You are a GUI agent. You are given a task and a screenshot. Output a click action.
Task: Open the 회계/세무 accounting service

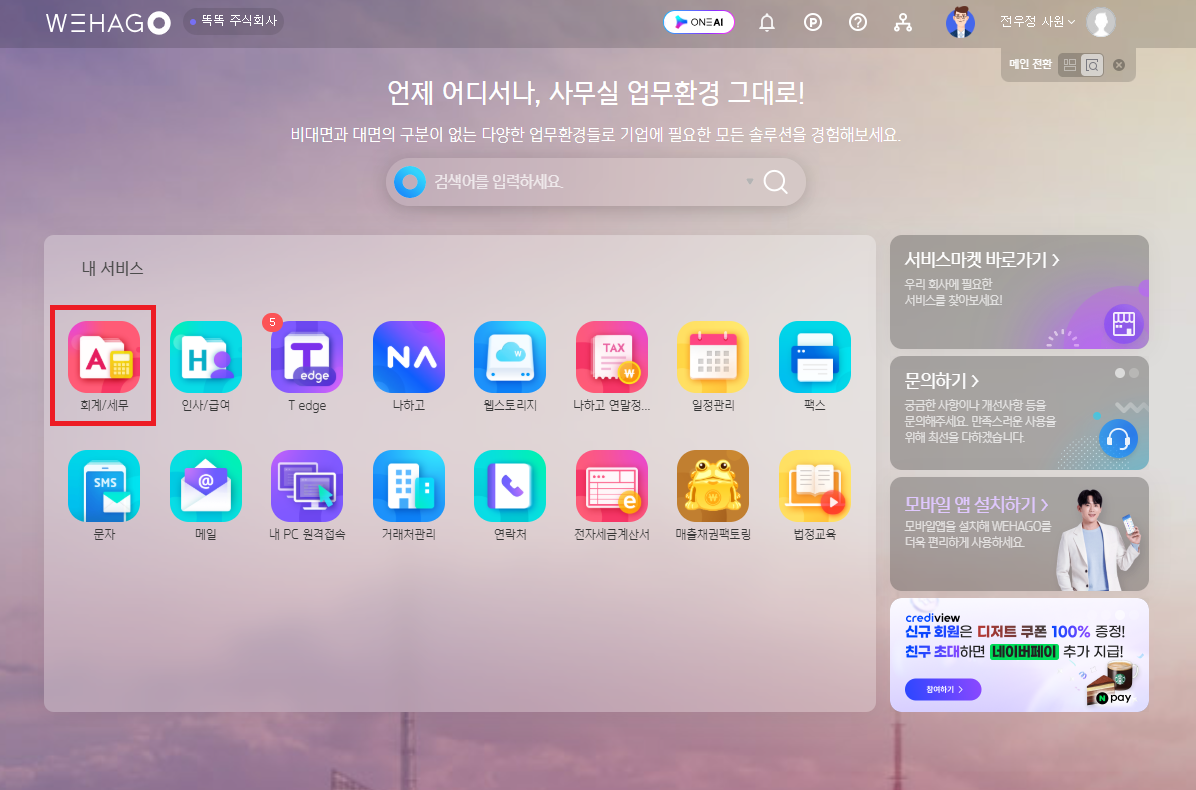(x=104, y=357)
